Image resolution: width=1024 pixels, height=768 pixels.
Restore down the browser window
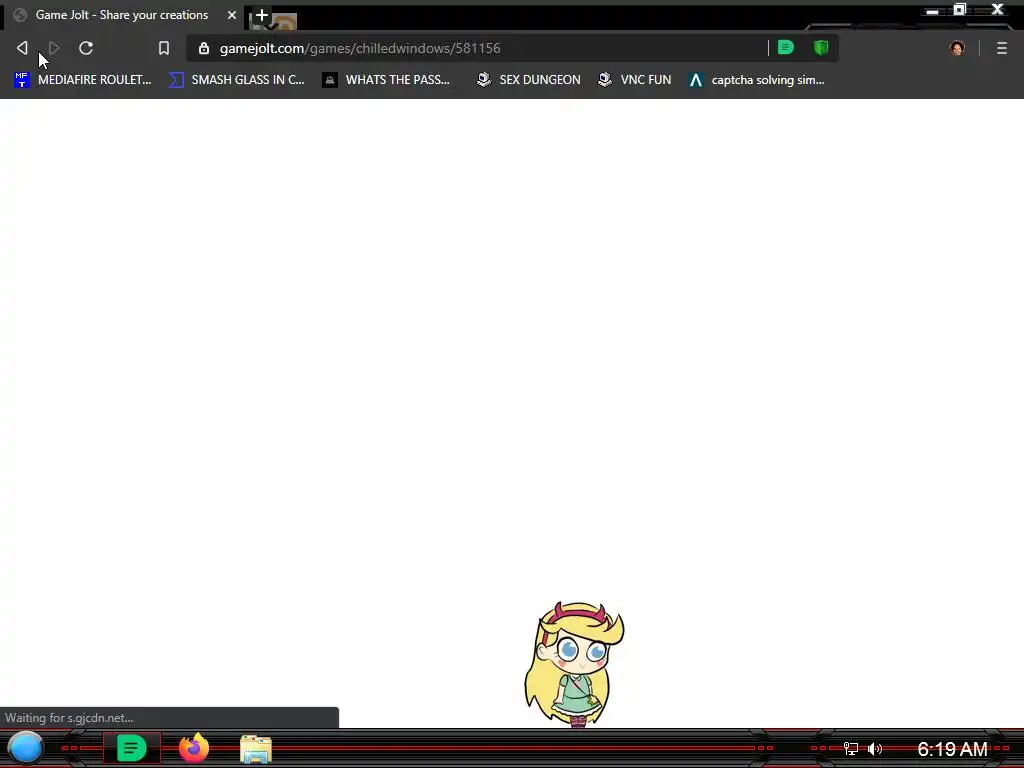pyautogui.click(x=959, y=10)
